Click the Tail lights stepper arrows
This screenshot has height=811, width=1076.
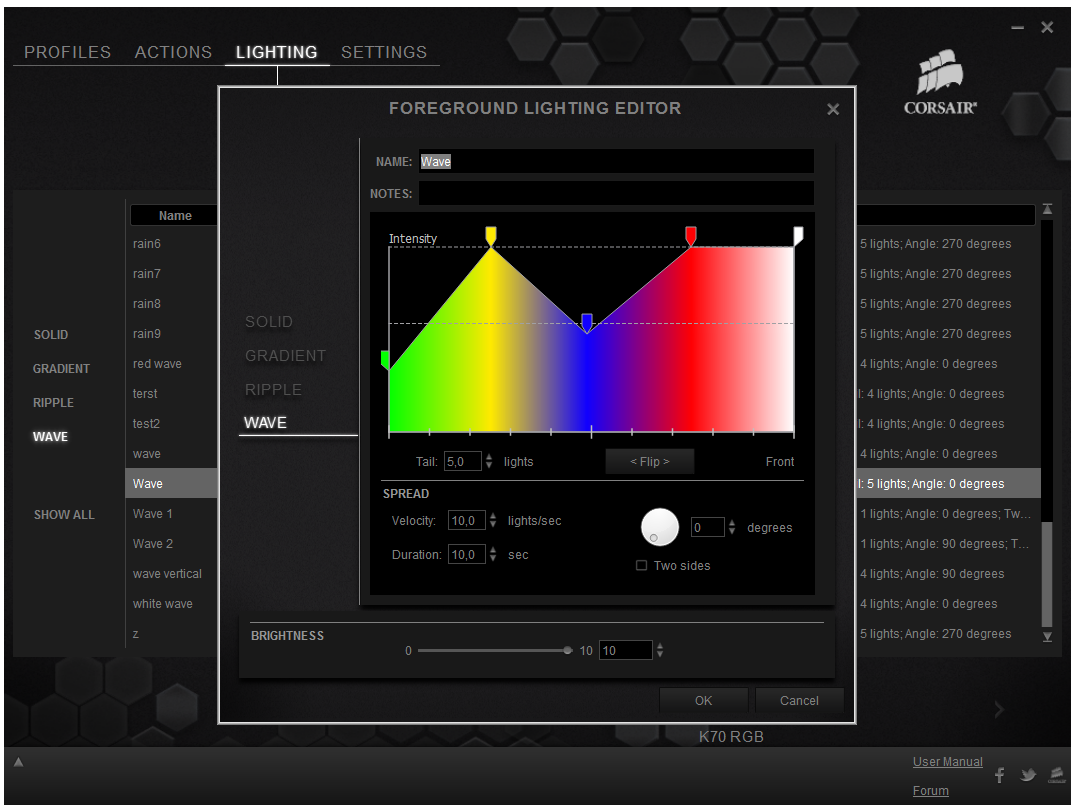coord(489,462)
